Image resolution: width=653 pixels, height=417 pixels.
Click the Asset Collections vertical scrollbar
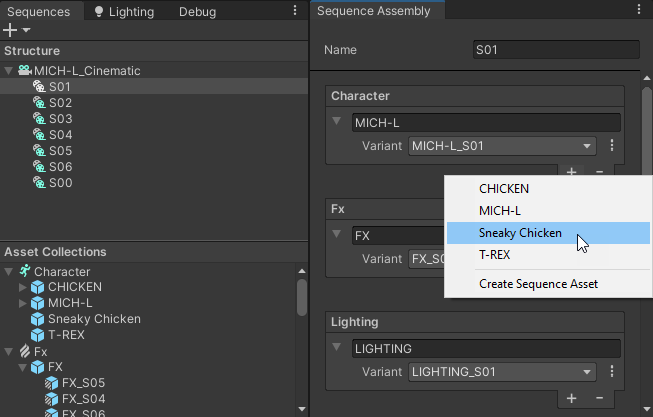click(302, 297)
